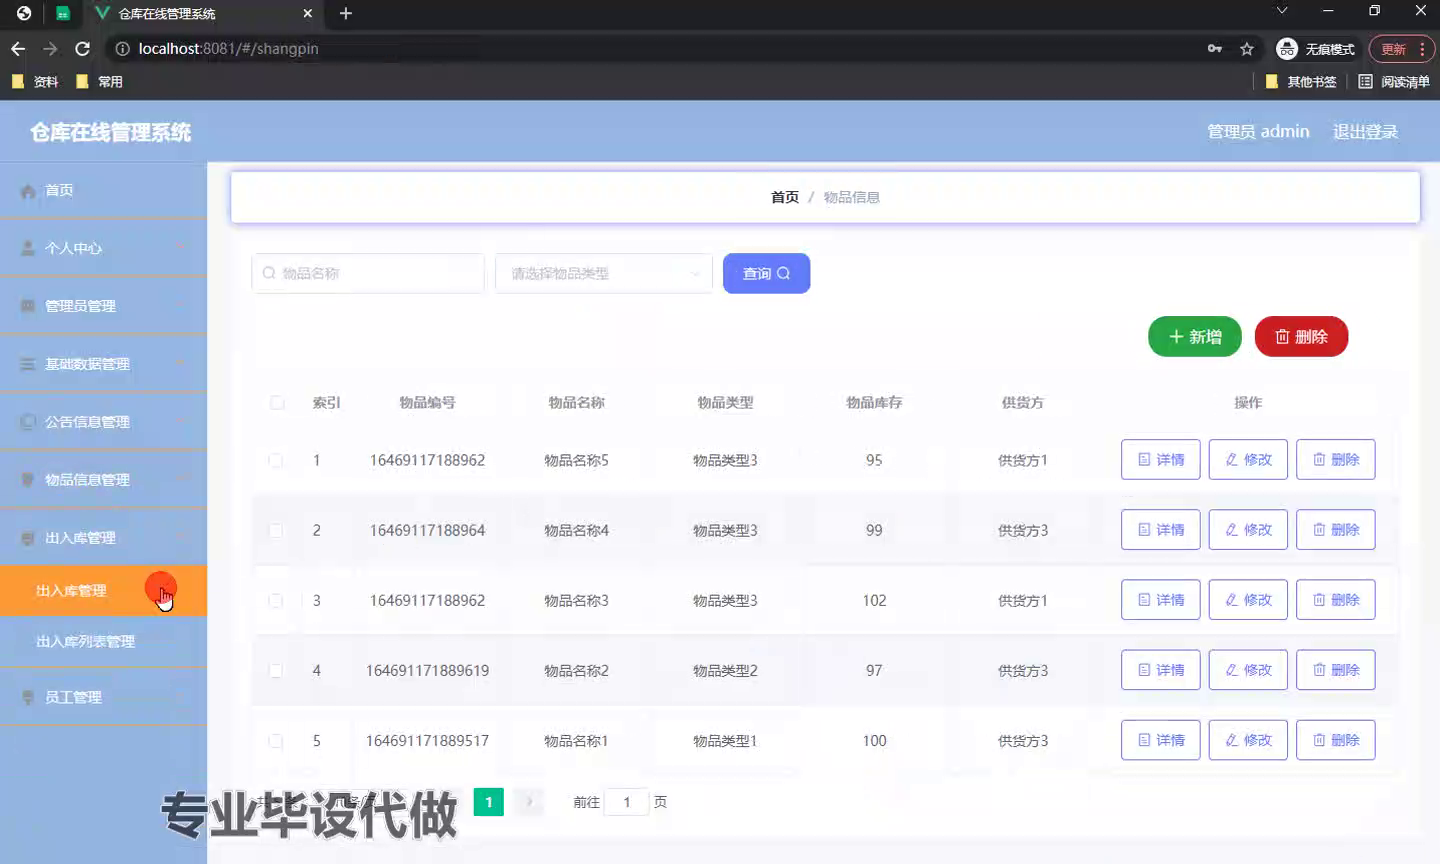The image size is (1440, 864).
Task: Open a new browser tab
Action: pyautogui.click(x=346, y=13)
